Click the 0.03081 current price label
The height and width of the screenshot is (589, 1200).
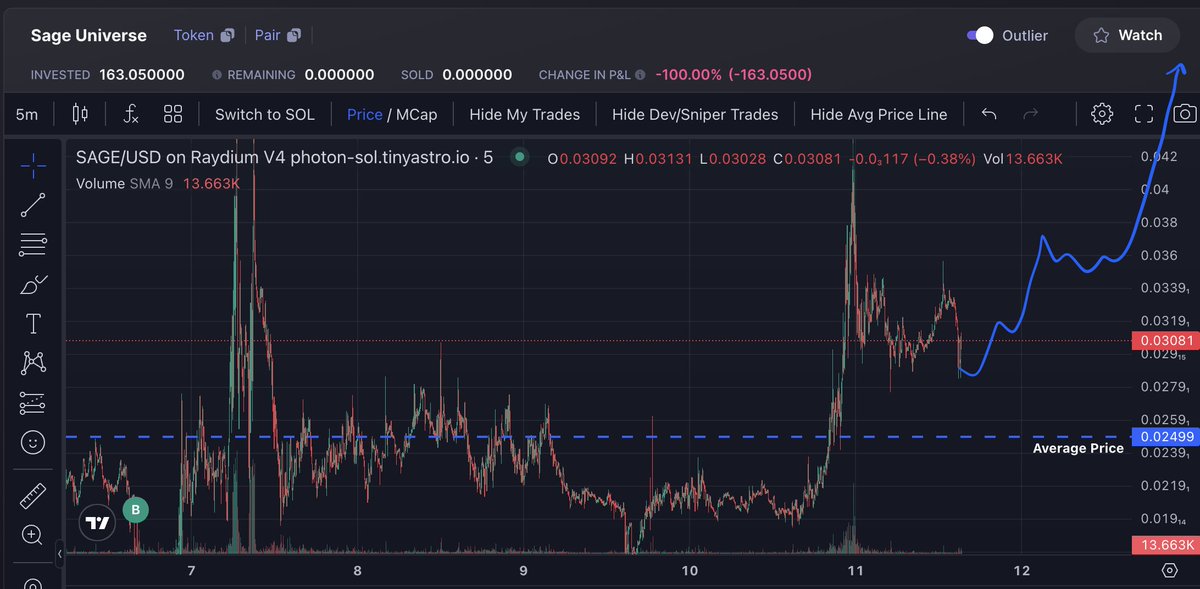click(x=1164, y=341)
